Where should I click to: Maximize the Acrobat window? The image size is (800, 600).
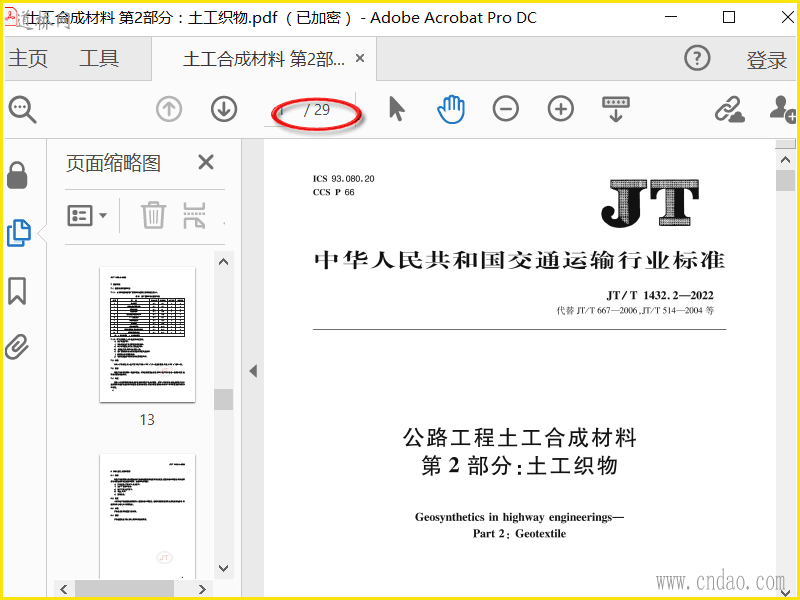[729, 18]
